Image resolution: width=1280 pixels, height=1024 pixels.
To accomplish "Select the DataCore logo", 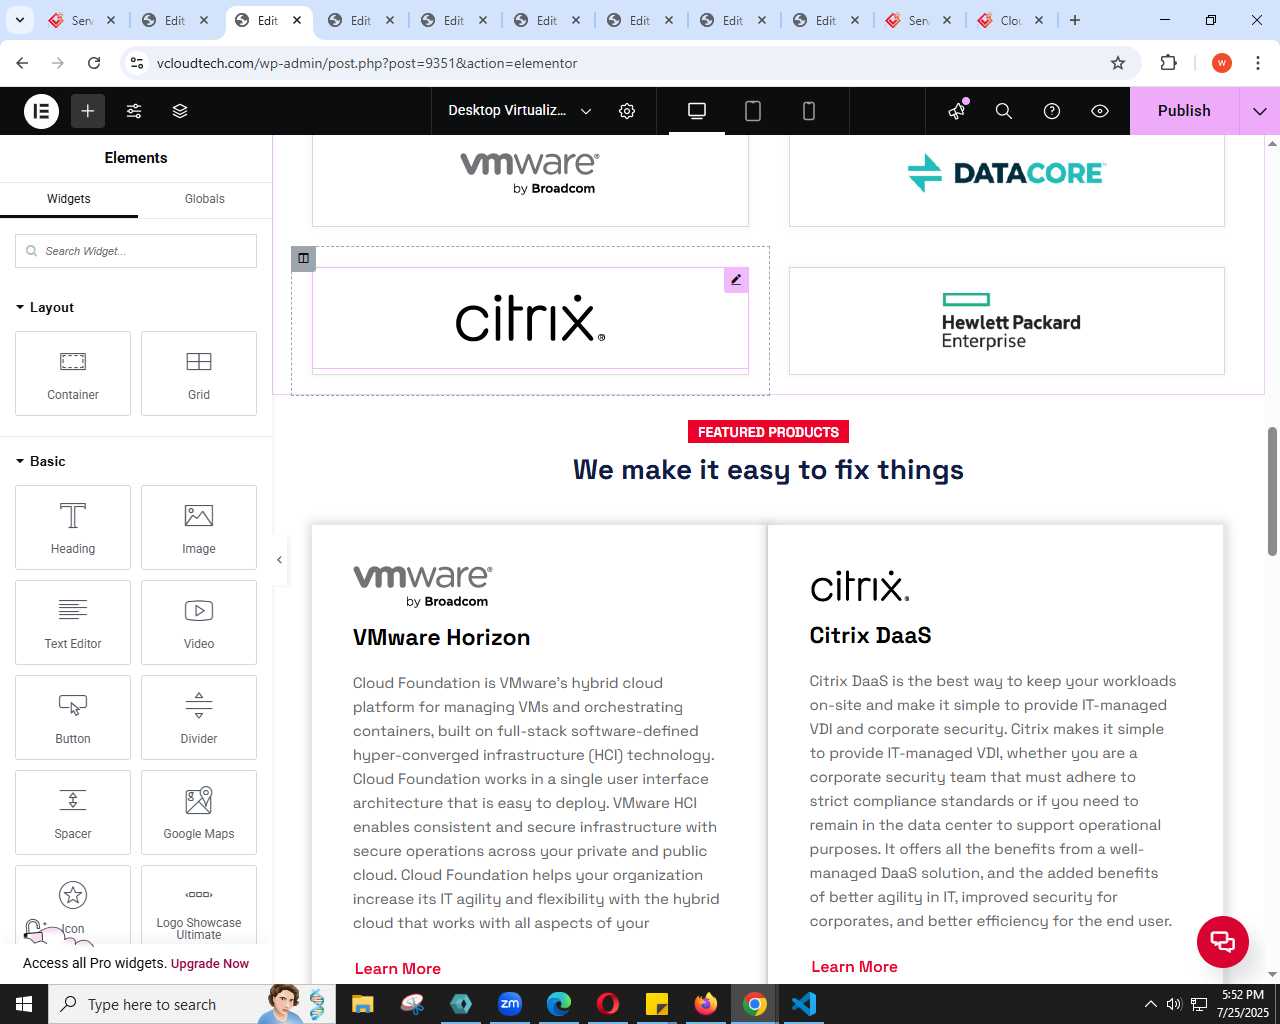I will pos(1006,173).
